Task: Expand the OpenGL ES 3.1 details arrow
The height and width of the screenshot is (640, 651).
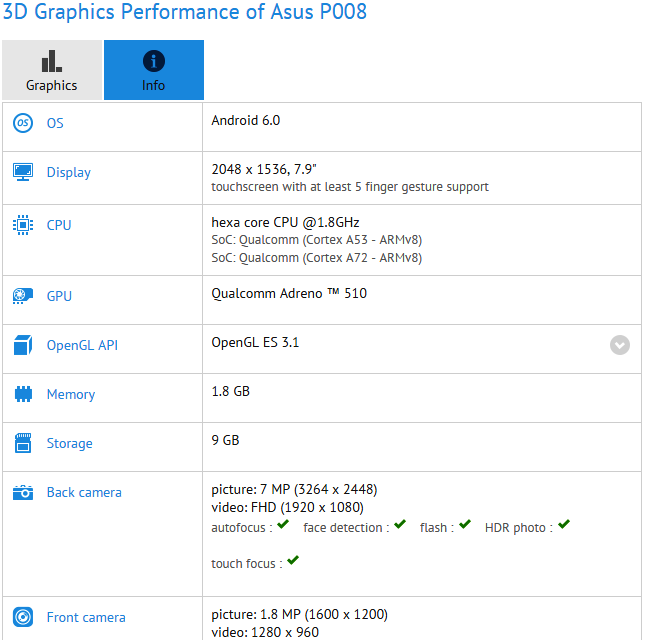Action: pos(620,345)
